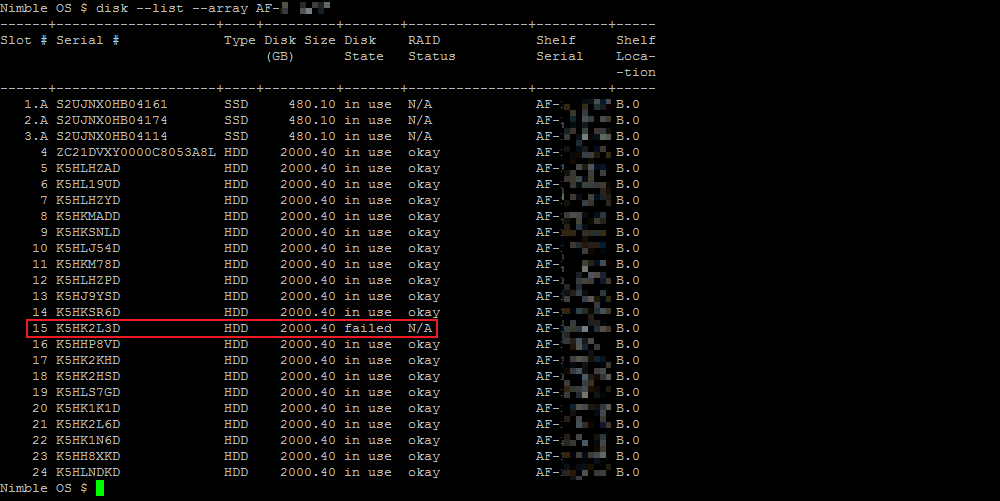The width and height of the screenshot is (1000, 501).
Task: Click 'okay' status in K5HKMADD row
Action: click(424, 216)
